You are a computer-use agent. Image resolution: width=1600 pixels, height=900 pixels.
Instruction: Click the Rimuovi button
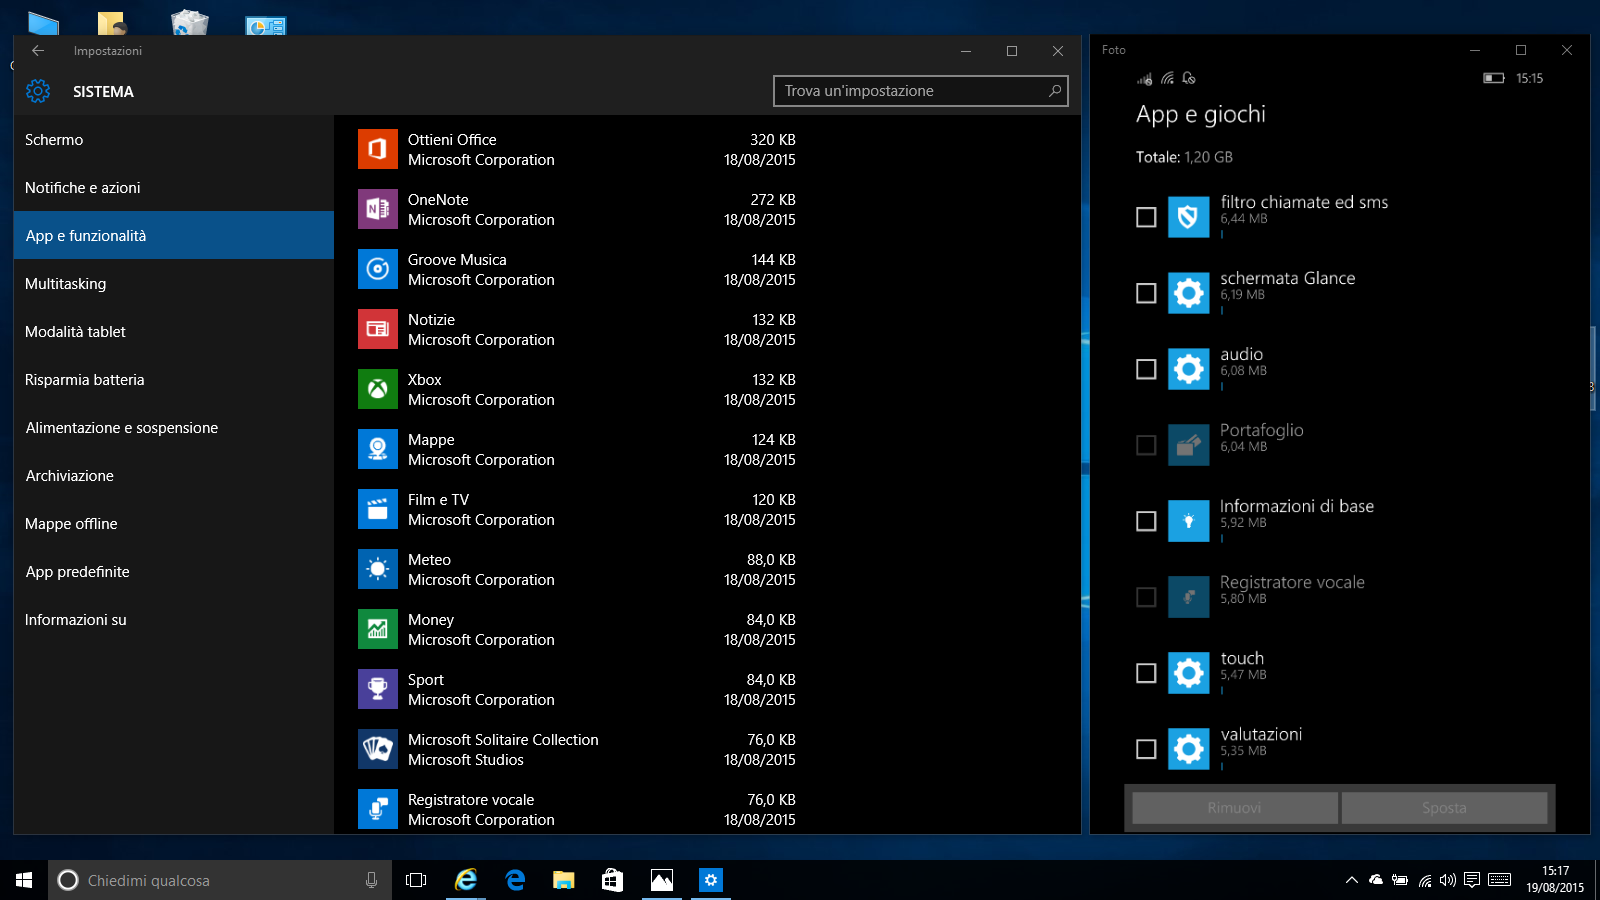click(x=1234, y=808)
